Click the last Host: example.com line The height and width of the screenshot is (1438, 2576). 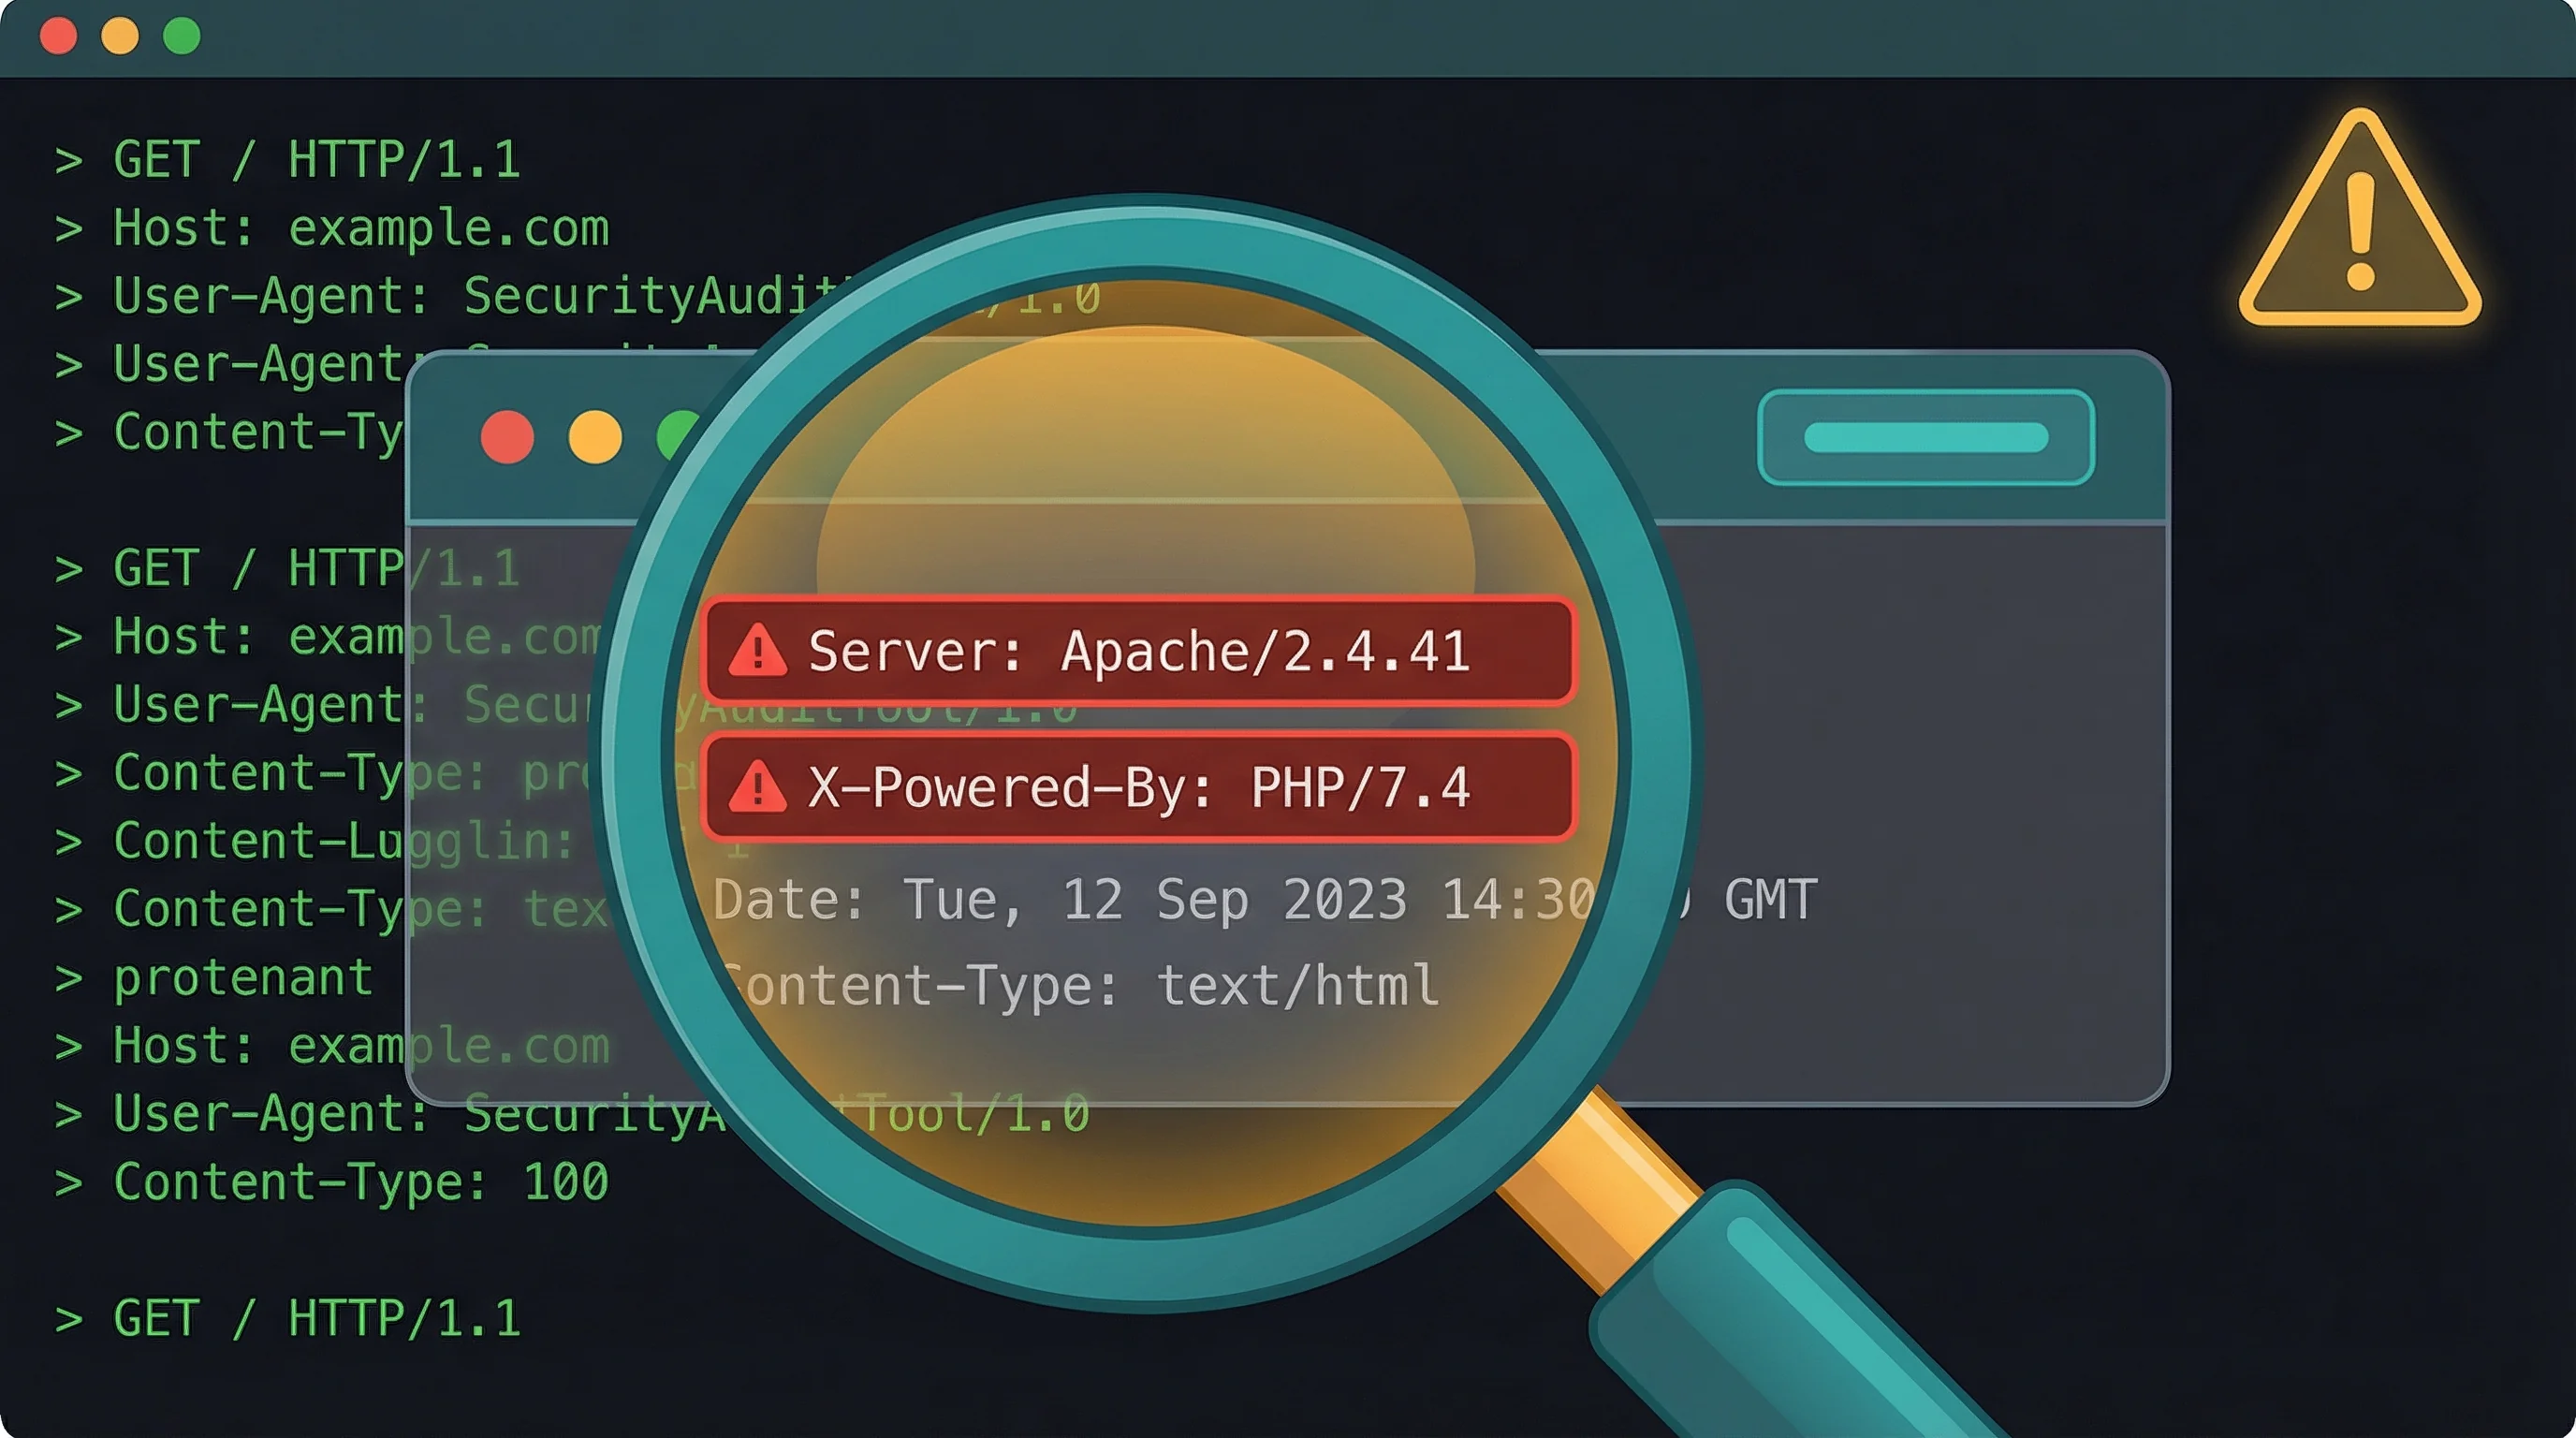(332, 1046)
